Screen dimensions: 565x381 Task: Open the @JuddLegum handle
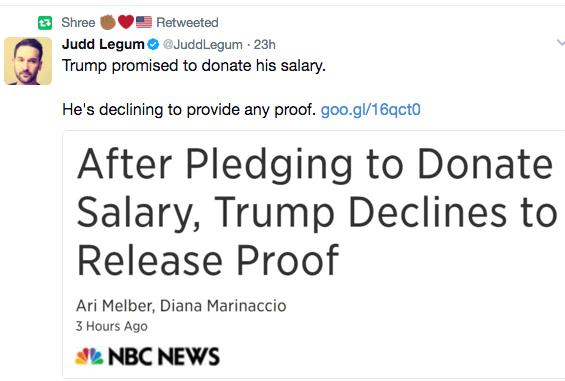coord(203,45)
